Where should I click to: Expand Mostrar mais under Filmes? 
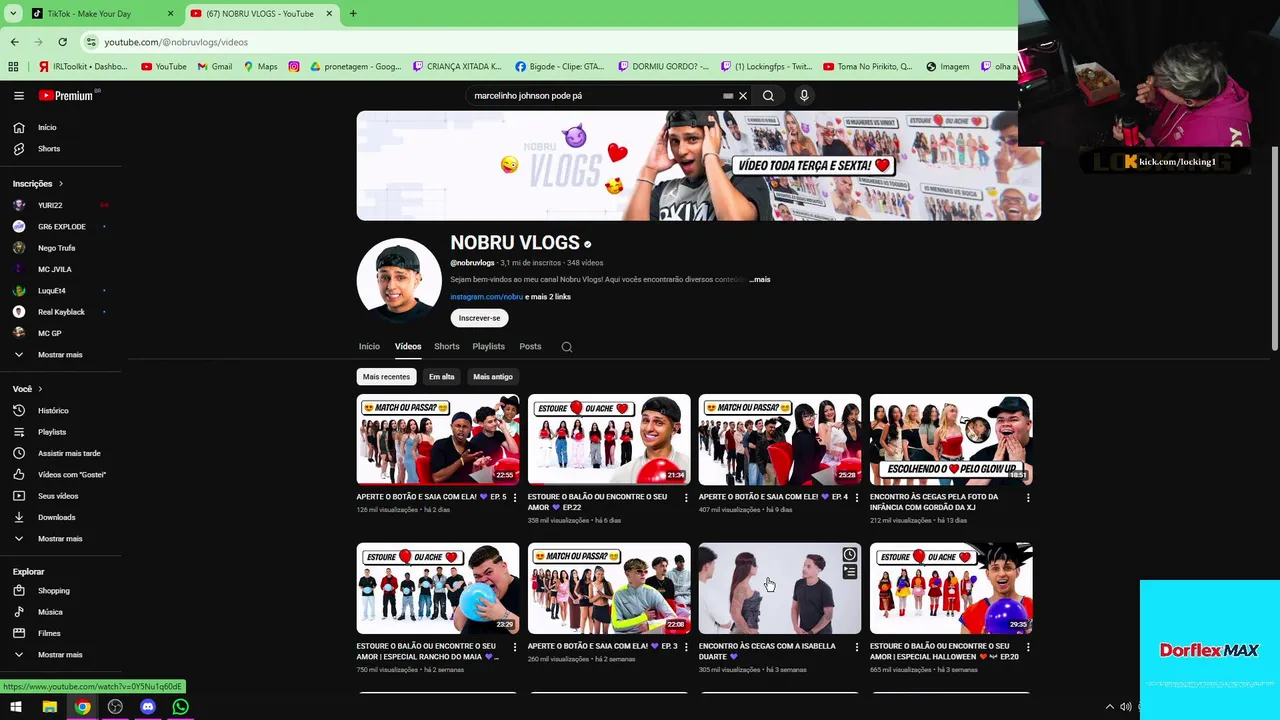[x=61, y=655]
